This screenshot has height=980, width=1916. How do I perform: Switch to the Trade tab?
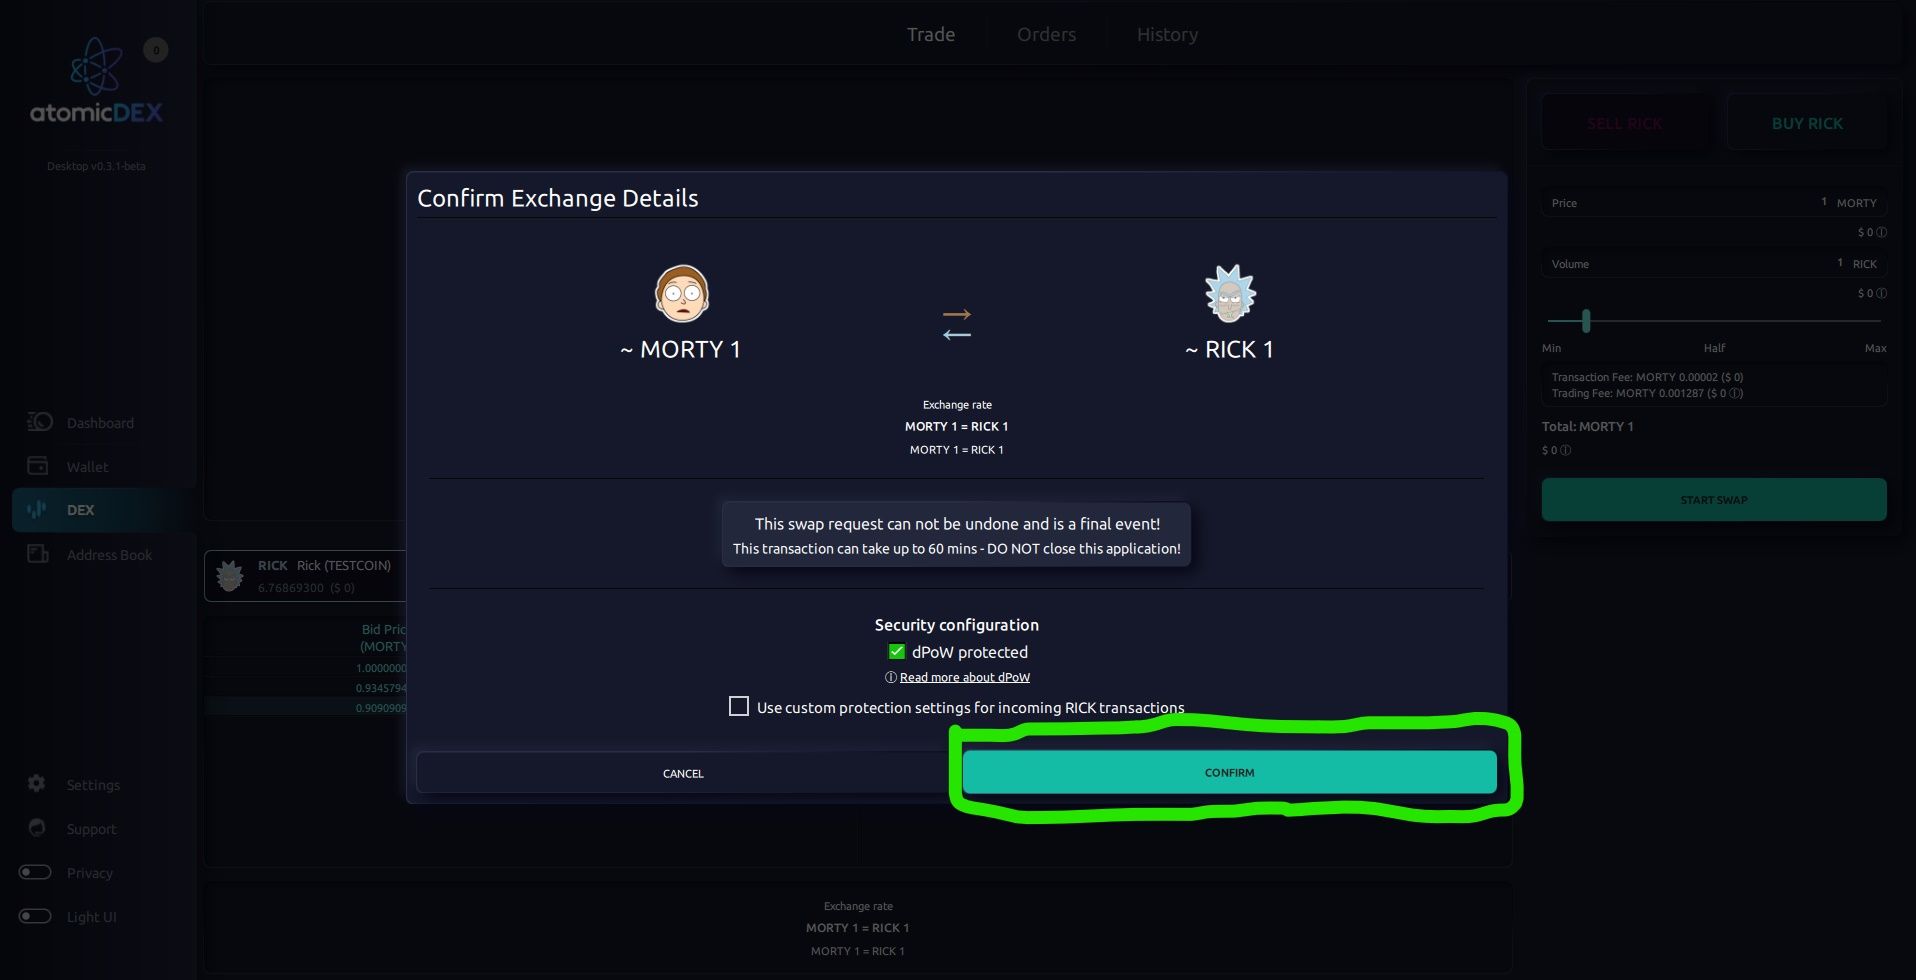tap(931, 34)
